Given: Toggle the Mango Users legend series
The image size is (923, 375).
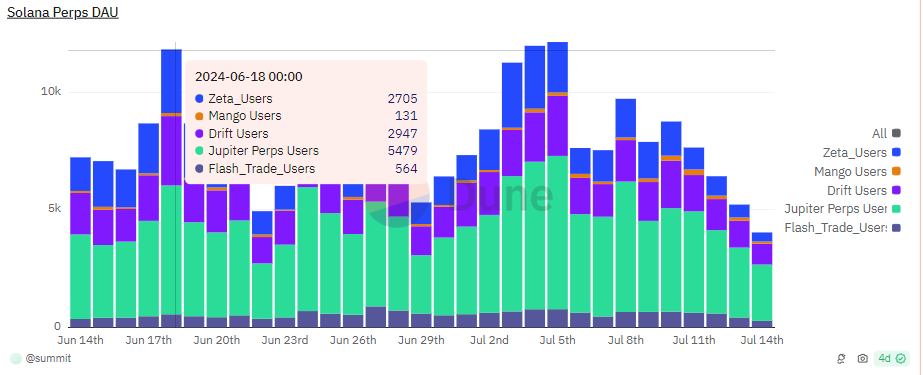Looking at the screenshot, I should (858, 171).
